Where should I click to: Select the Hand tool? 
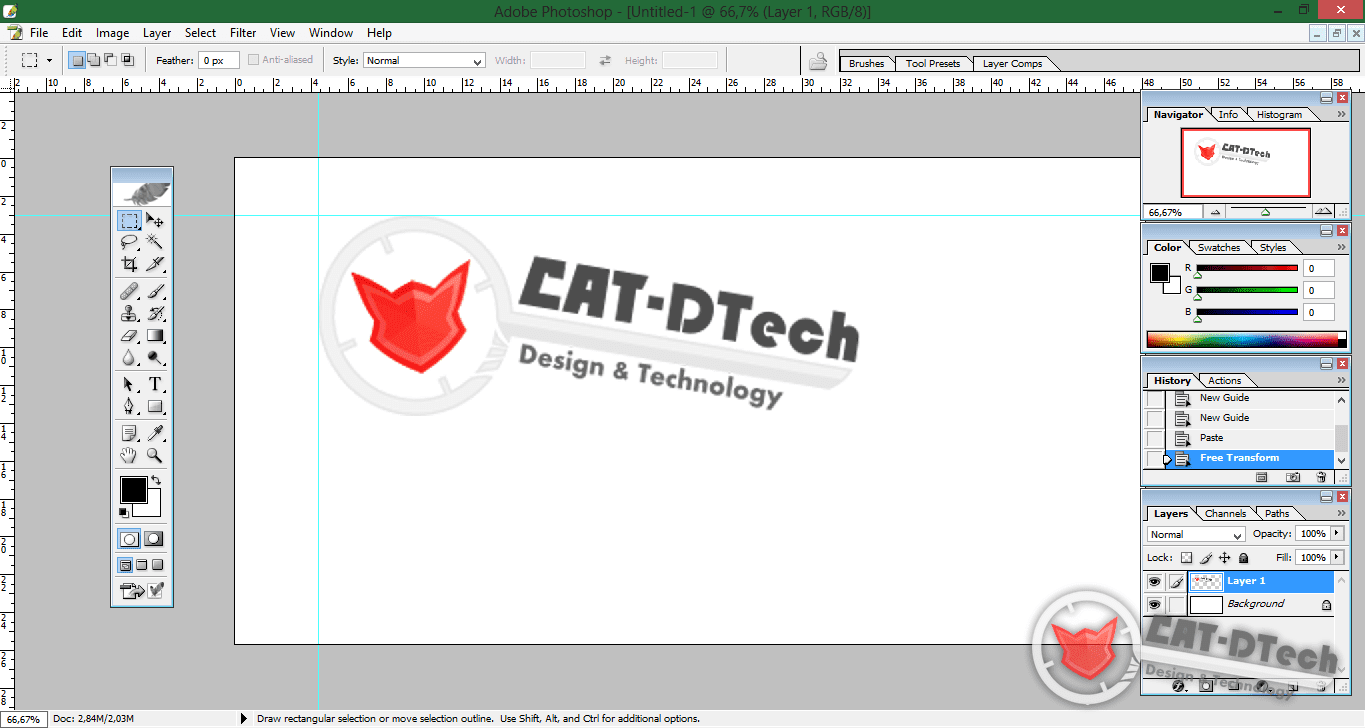[x=129, y=456]
